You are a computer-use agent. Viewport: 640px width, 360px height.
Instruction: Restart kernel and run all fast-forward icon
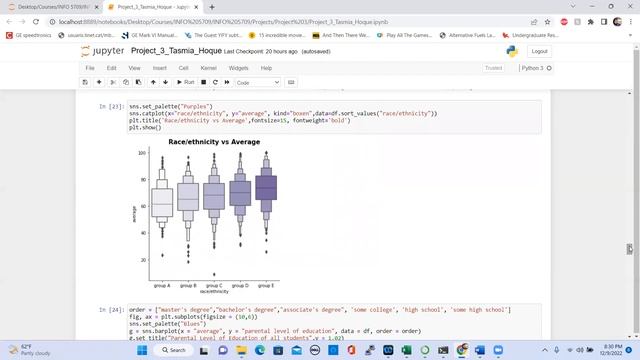[x=227, y=82]
